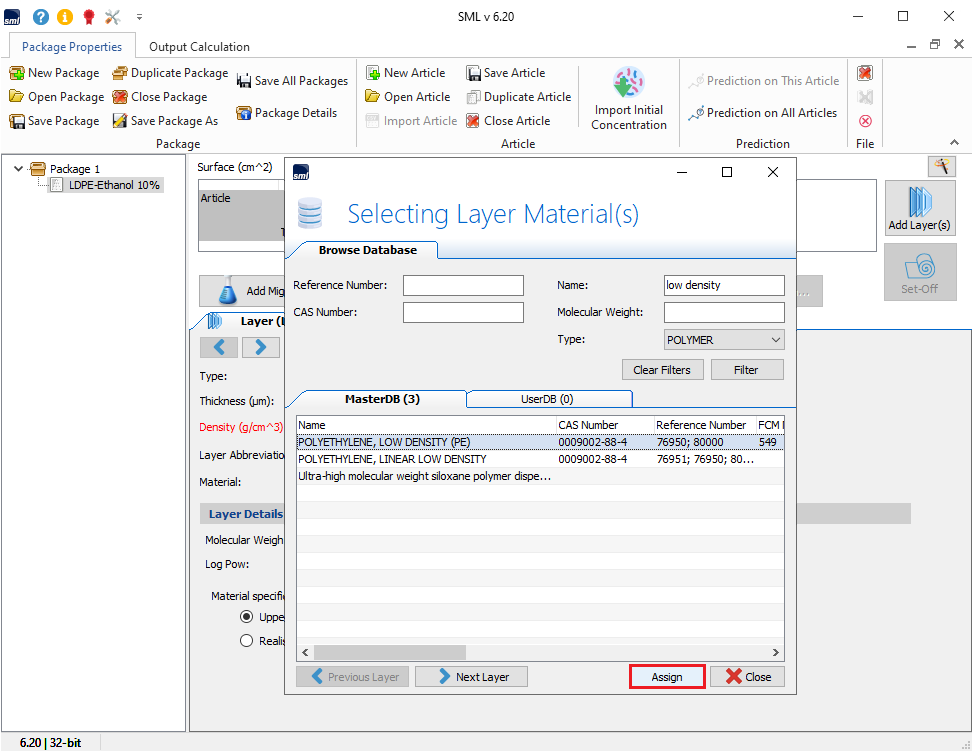Switch to the Output Calculation tab

click(x=199, y=47)
